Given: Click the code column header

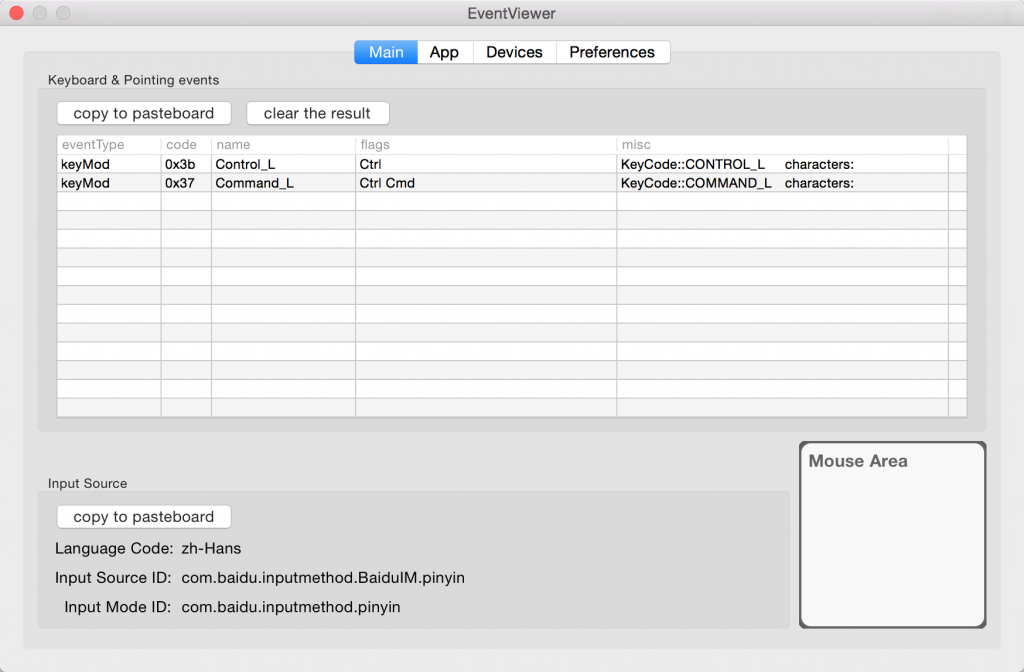Looking at the screenshot, I should (x=185, y=145).
